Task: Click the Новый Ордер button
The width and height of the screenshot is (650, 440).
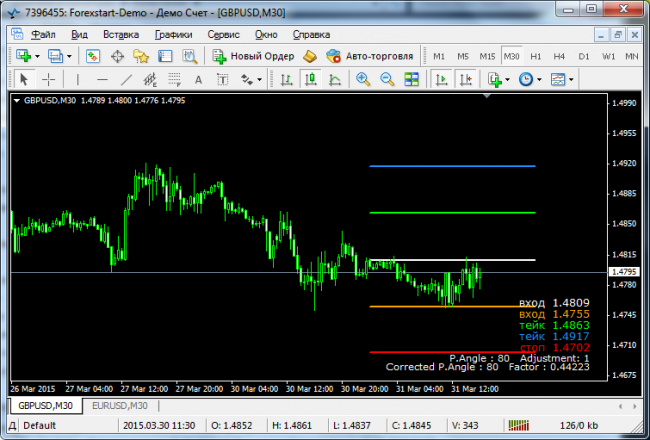Action: [255, 55]
